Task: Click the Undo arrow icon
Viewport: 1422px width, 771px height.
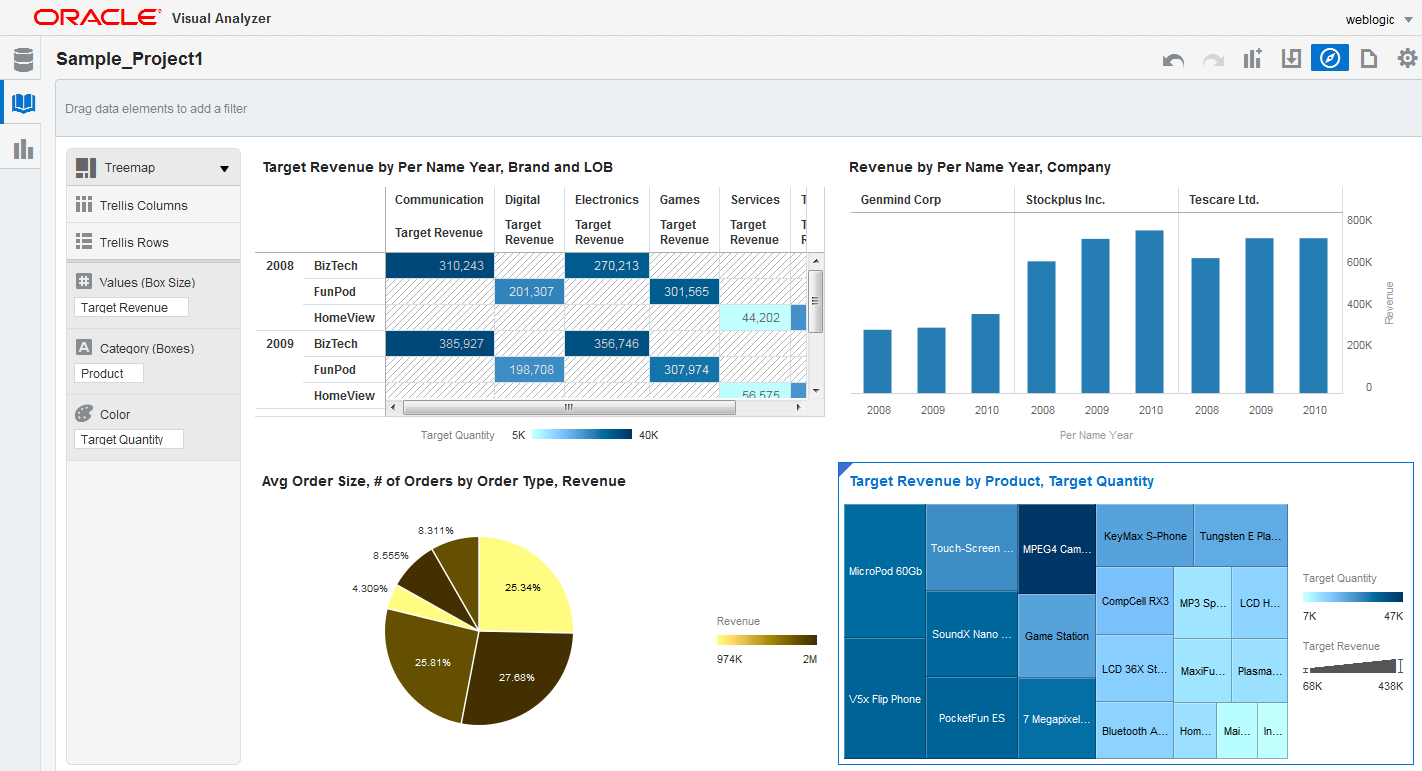Action: 1173,60
